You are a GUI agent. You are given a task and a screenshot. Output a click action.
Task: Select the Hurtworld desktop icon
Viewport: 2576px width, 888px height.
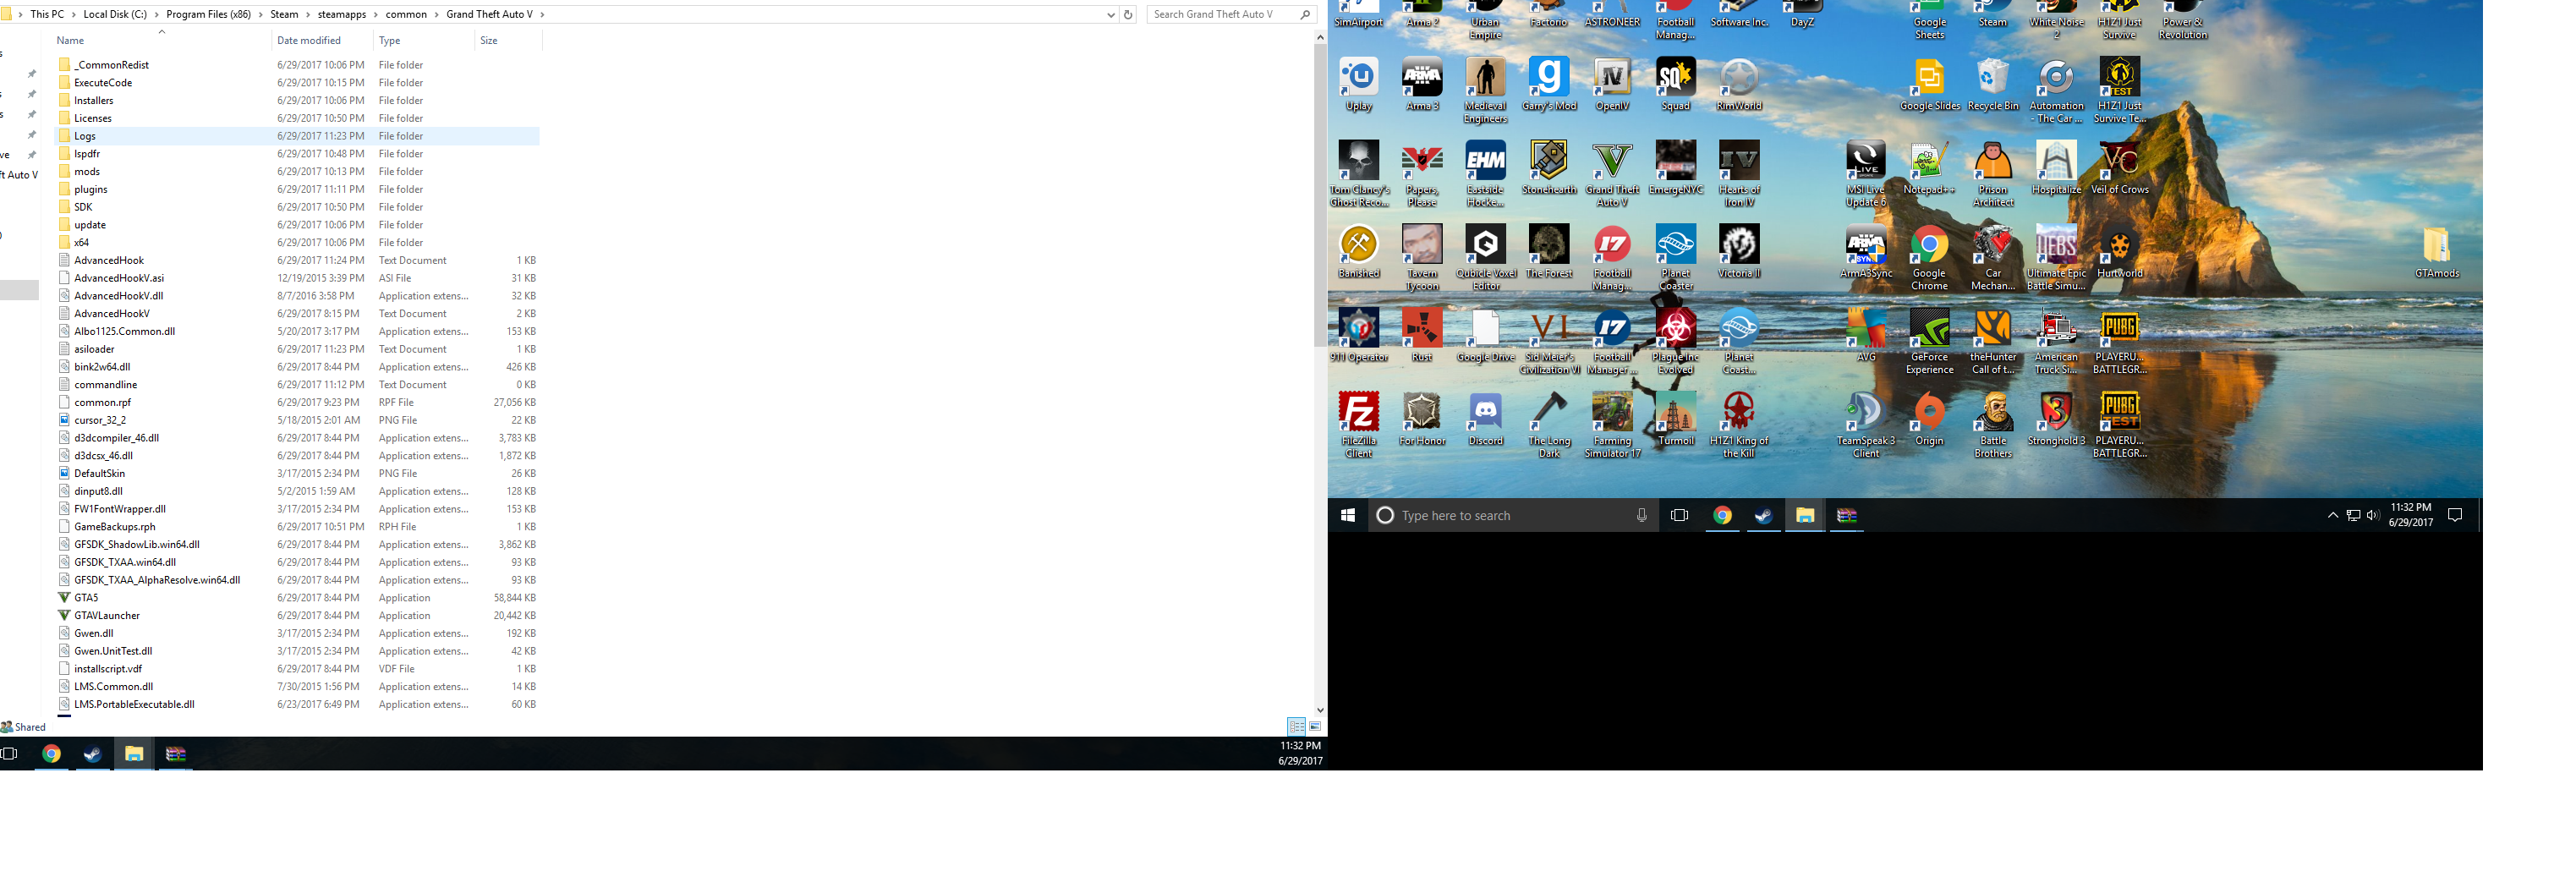[2120, 252]
